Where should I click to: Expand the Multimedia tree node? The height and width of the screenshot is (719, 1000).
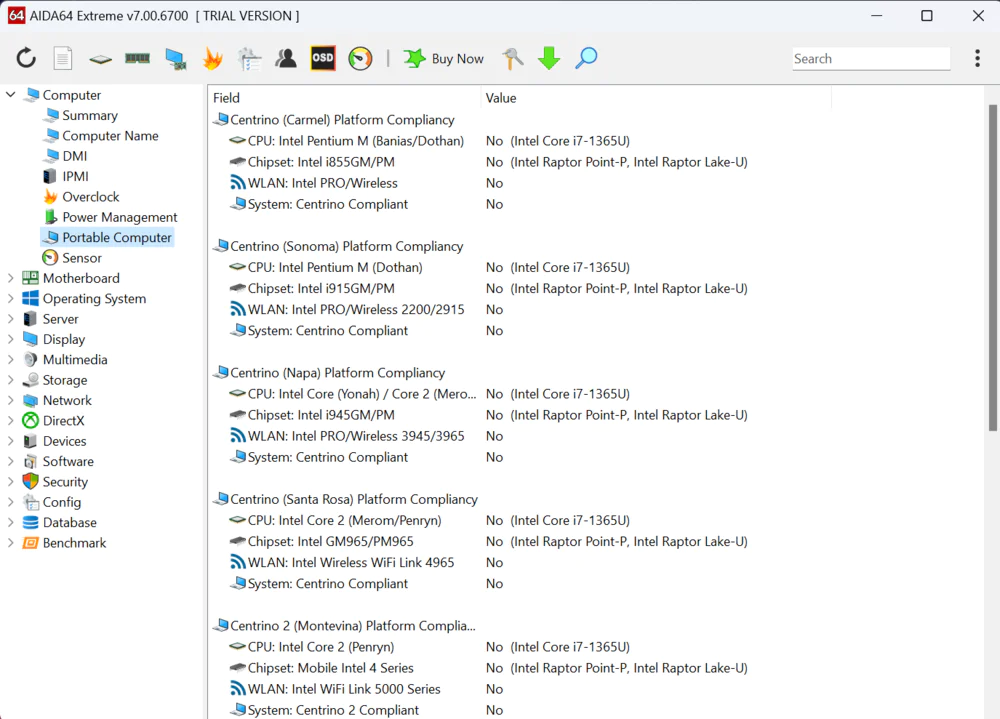10,360
